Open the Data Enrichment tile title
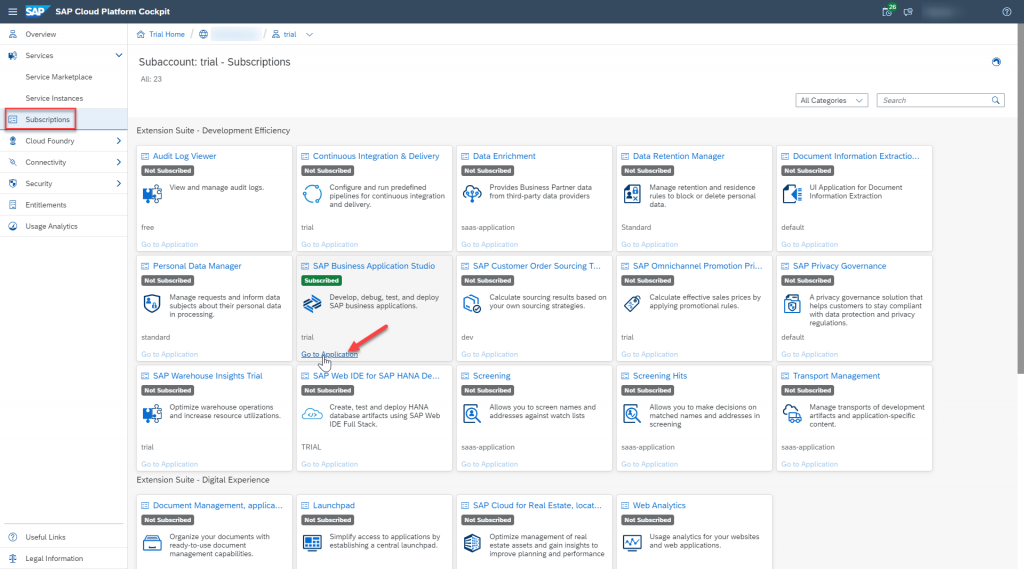Image resolution: width=1024 pixels, height=569 pixels. tap(504, 156)
